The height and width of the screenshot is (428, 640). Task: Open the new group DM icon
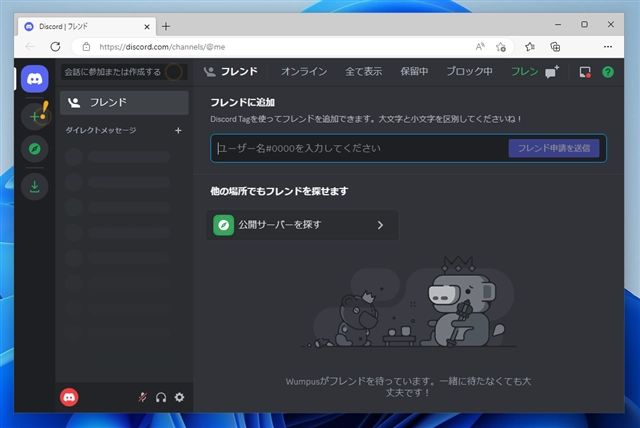click(x=551, y=72)
